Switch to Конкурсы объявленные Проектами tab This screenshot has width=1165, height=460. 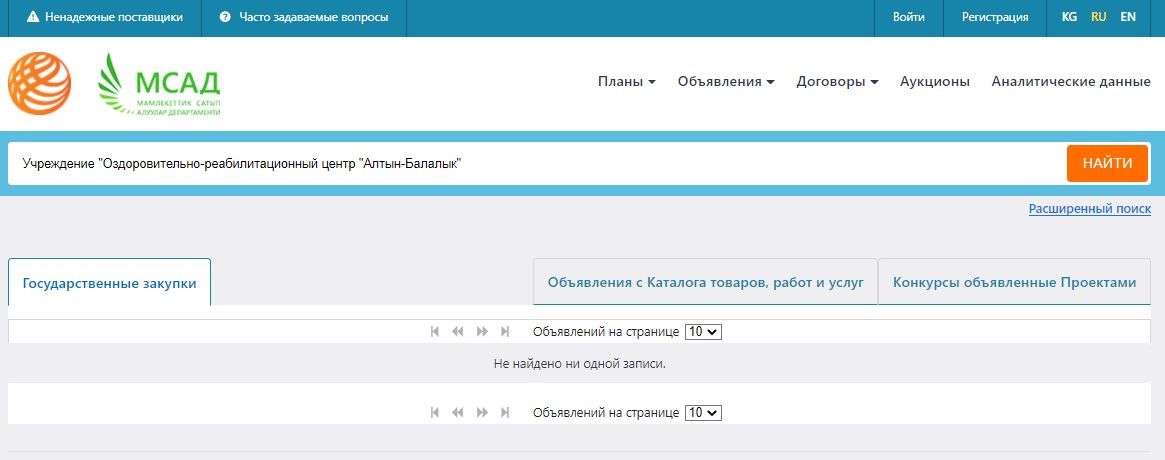(1014, 282)
